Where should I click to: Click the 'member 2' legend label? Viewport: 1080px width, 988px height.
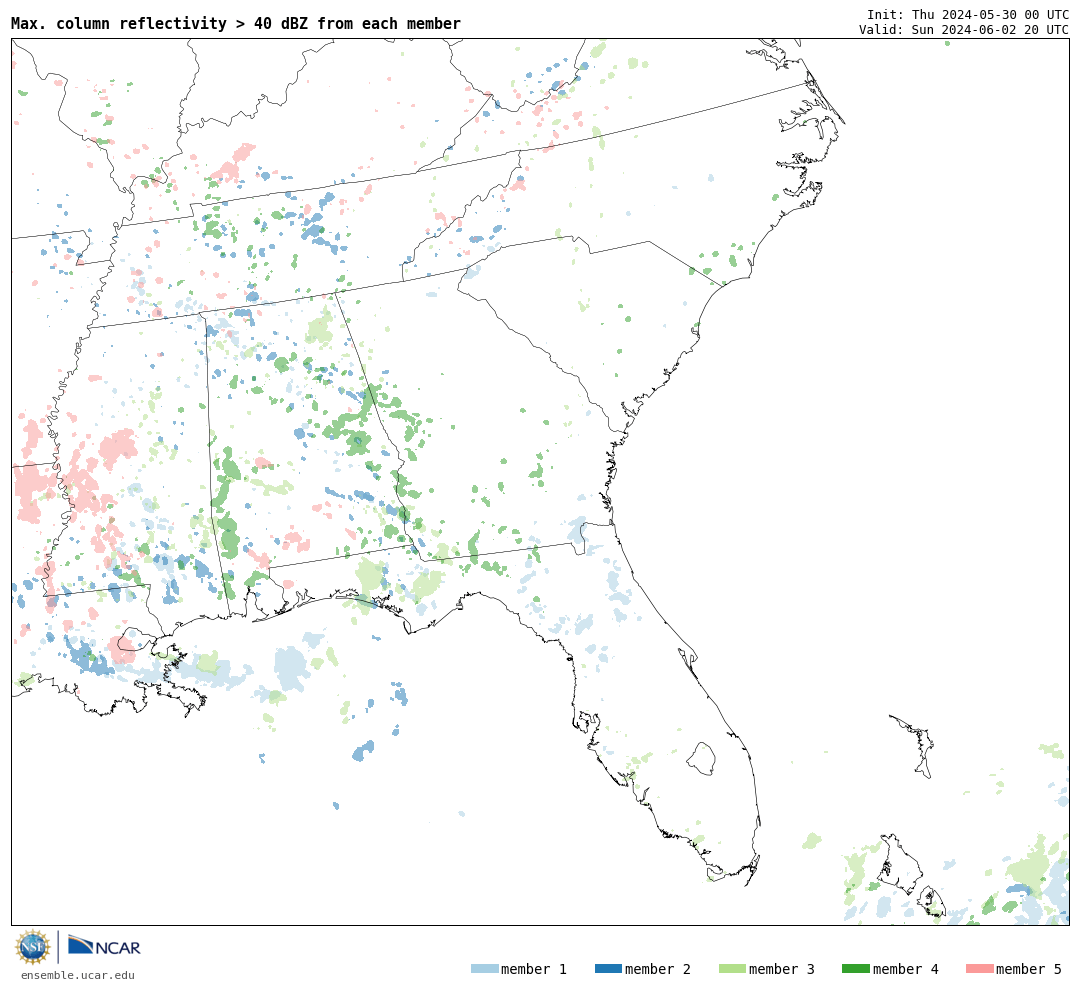coord(658,969)
